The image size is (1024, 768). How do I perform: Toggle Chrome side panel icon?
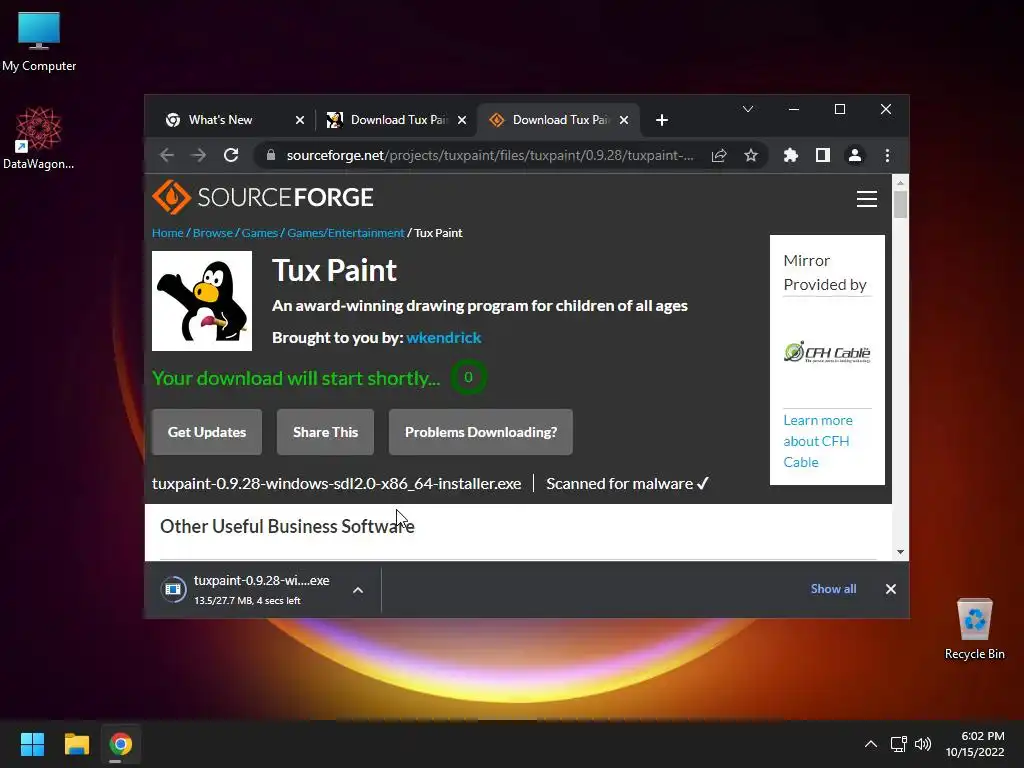[x=823, y=155]
